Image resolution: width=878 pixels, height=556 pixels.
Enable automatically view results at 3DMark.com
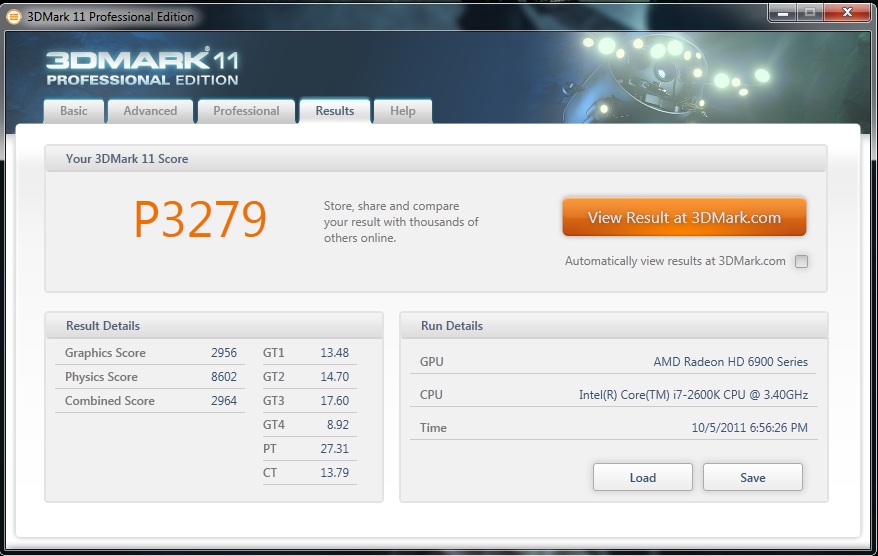point(801,261)
